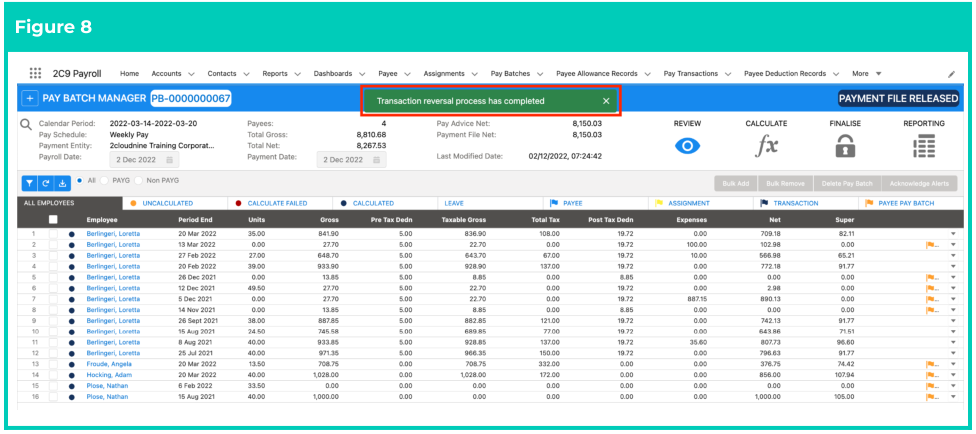976x434 pixels.
Task: Open the Pay Transactions nav item
Action: (691, 73)
